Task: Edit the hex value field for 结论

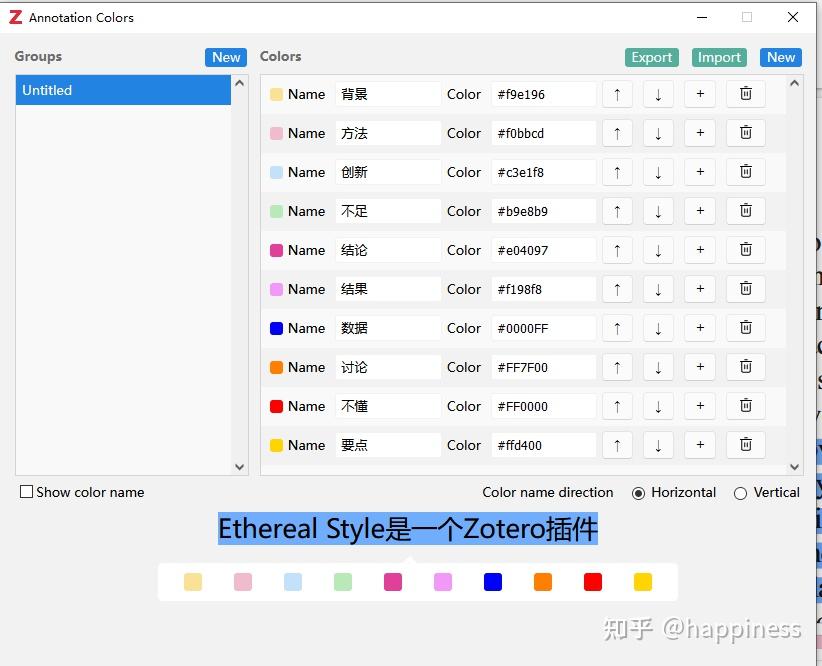Action: [543, 249]
